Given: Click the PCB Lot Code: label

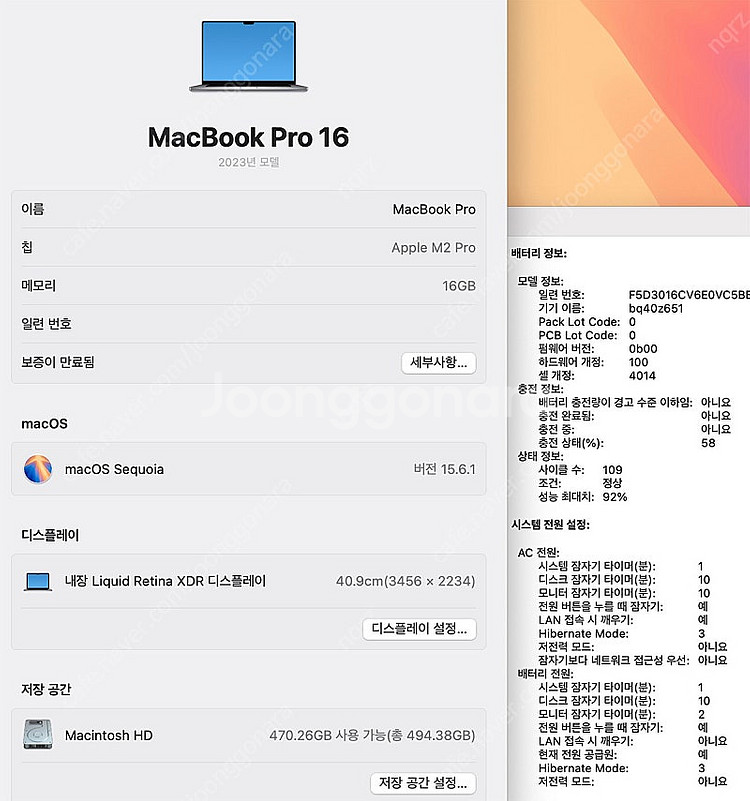Looking at the screenshot, I should click(578, 335).
